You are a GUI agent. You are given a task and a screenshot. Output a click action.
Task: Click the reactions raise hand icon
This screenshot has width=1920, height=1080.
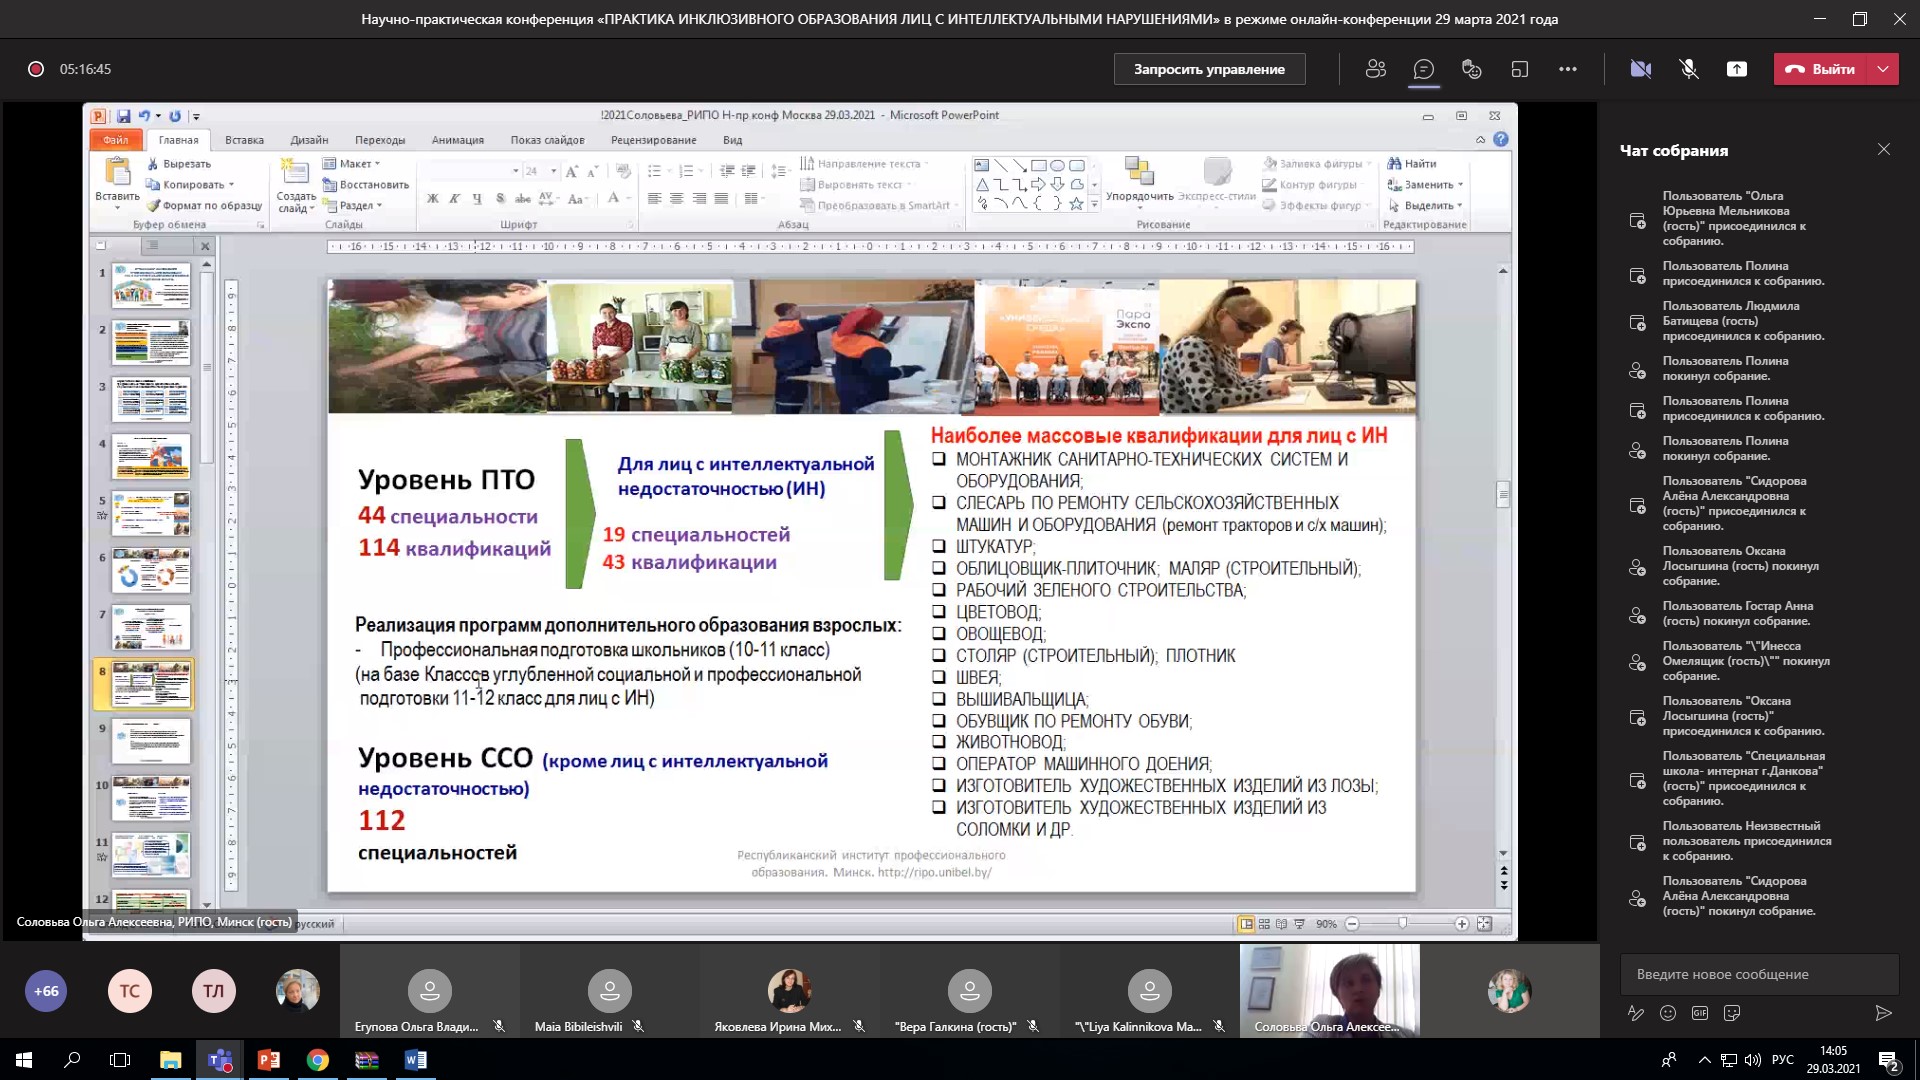[1471, 69]
